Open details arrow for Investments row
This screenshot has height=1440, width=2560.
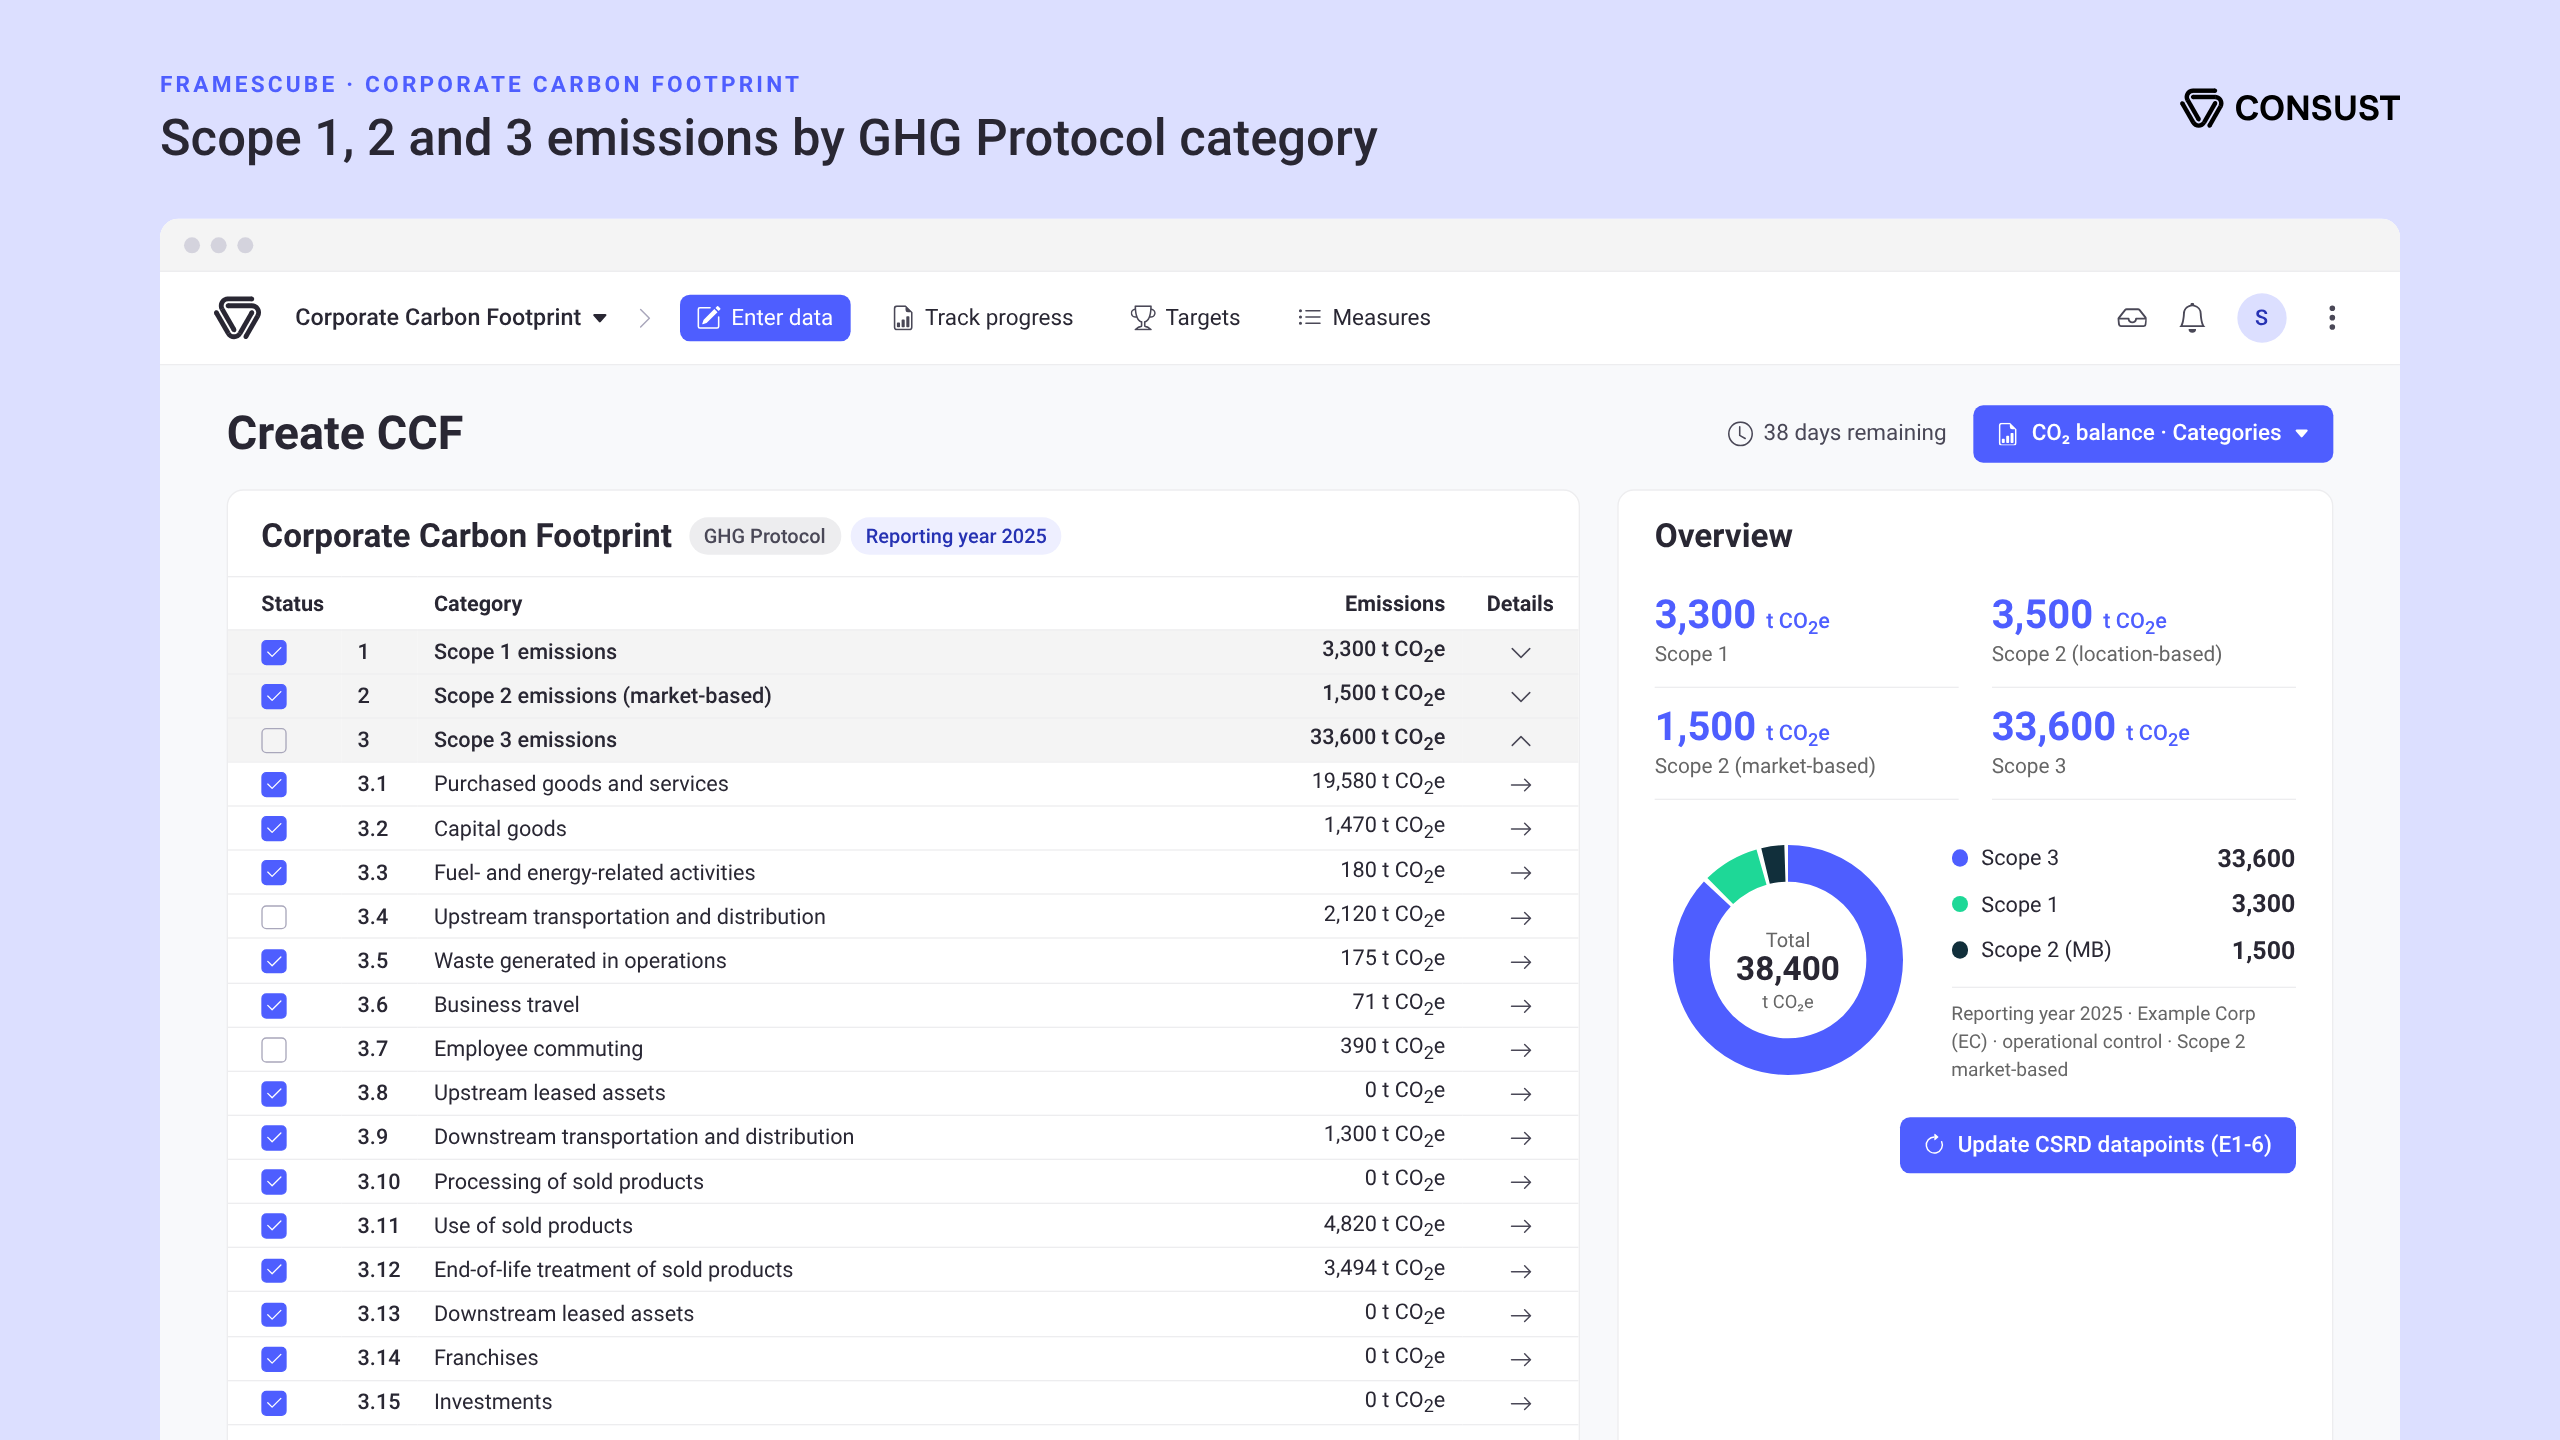(1521, 1403)
